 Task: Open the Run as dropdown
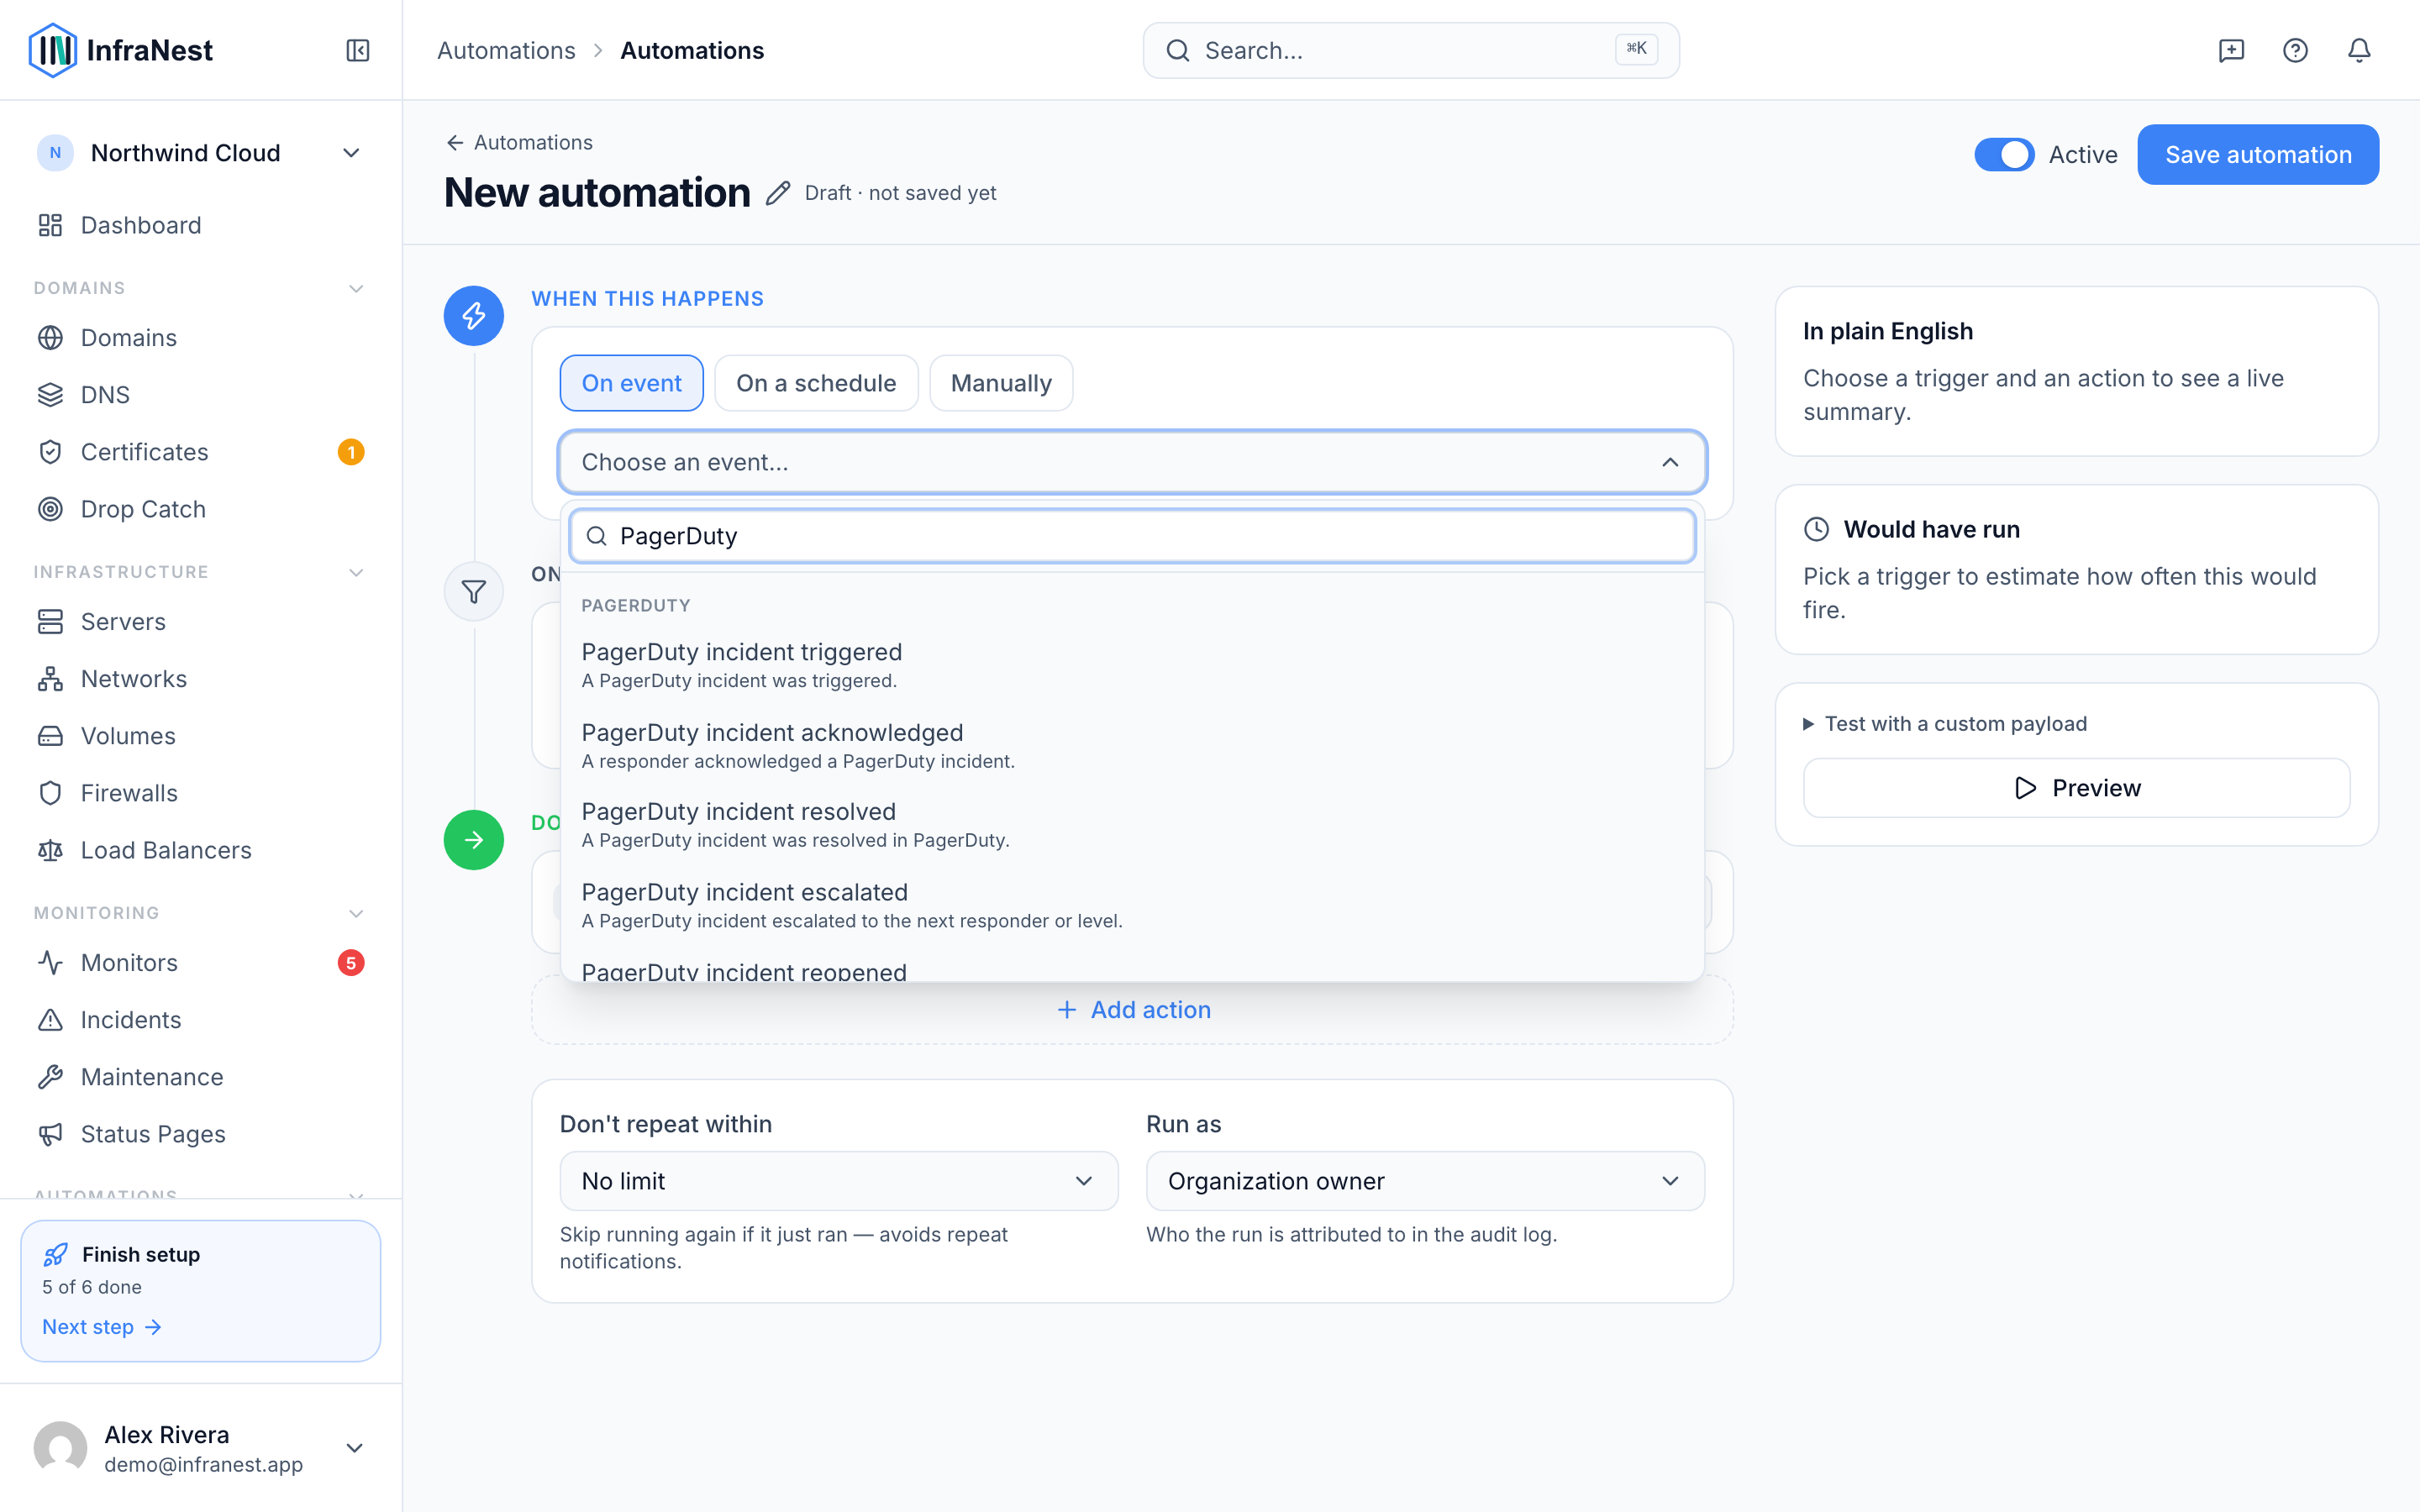click(1425, 1181)
